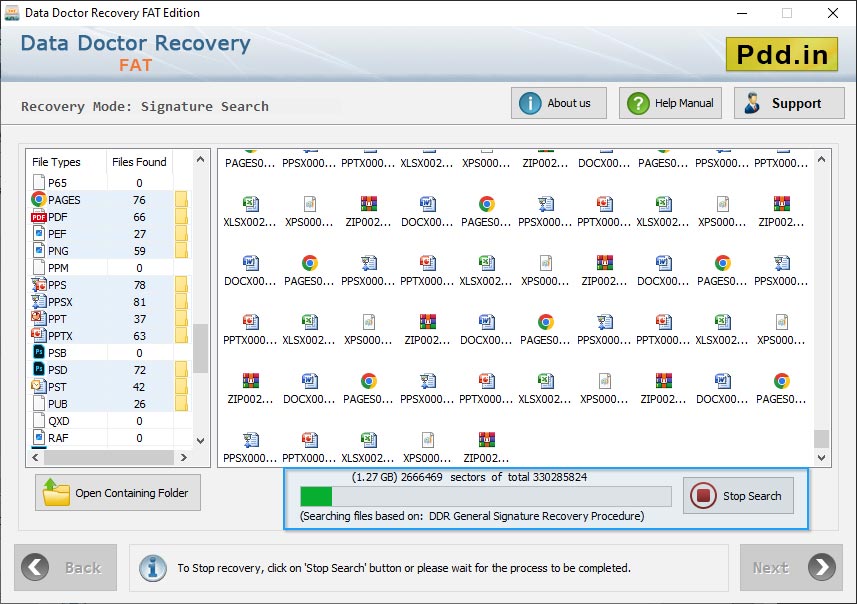Open the yellow folder beside PEF row

click(181, 234)
